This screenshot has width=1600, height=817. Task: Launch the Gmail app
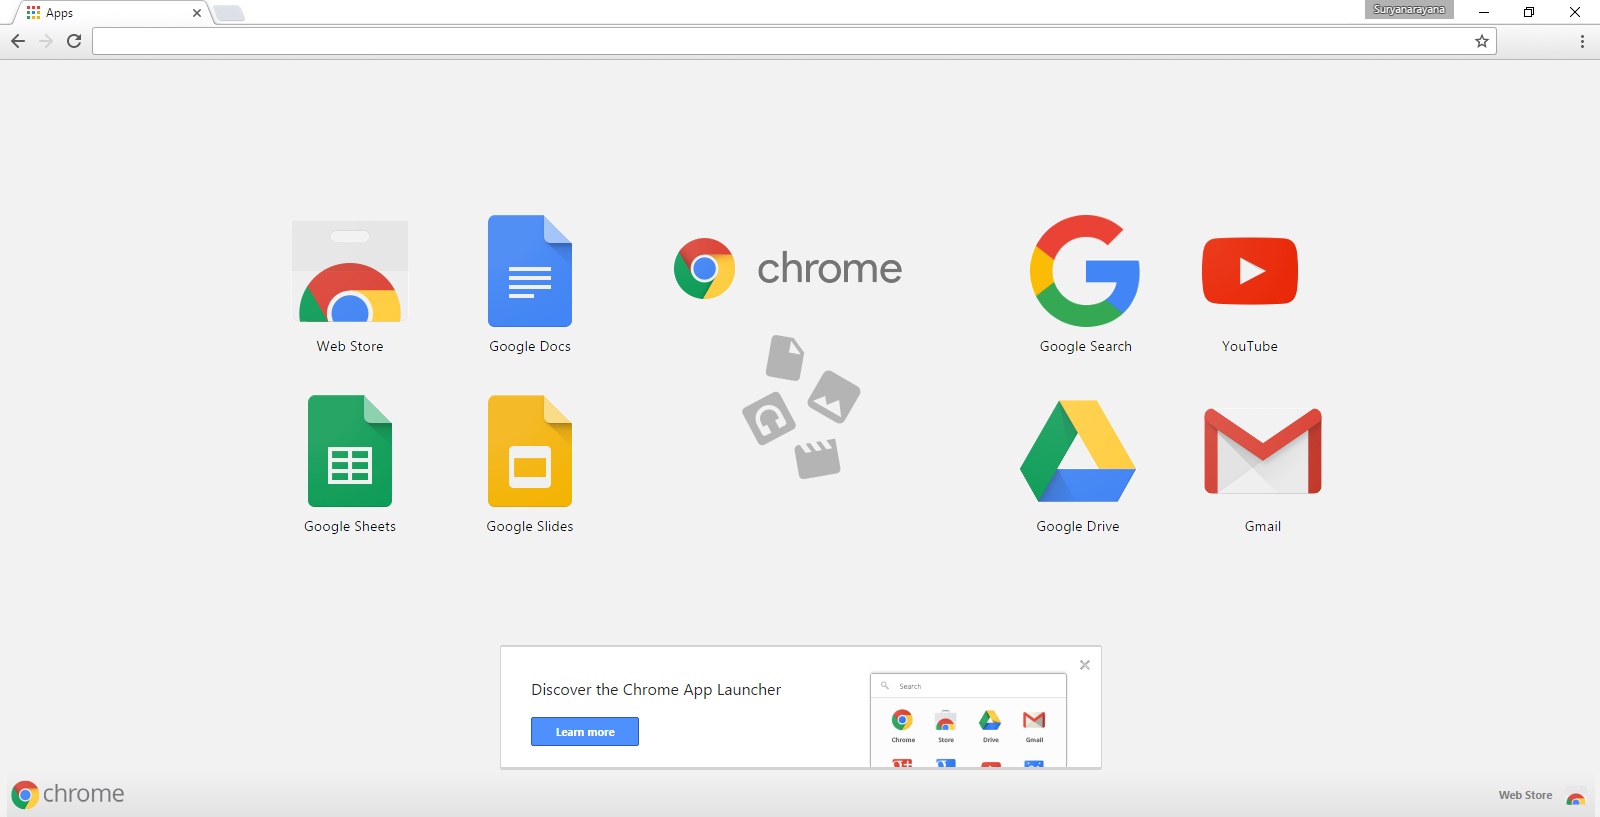(x=1263, y=451)
